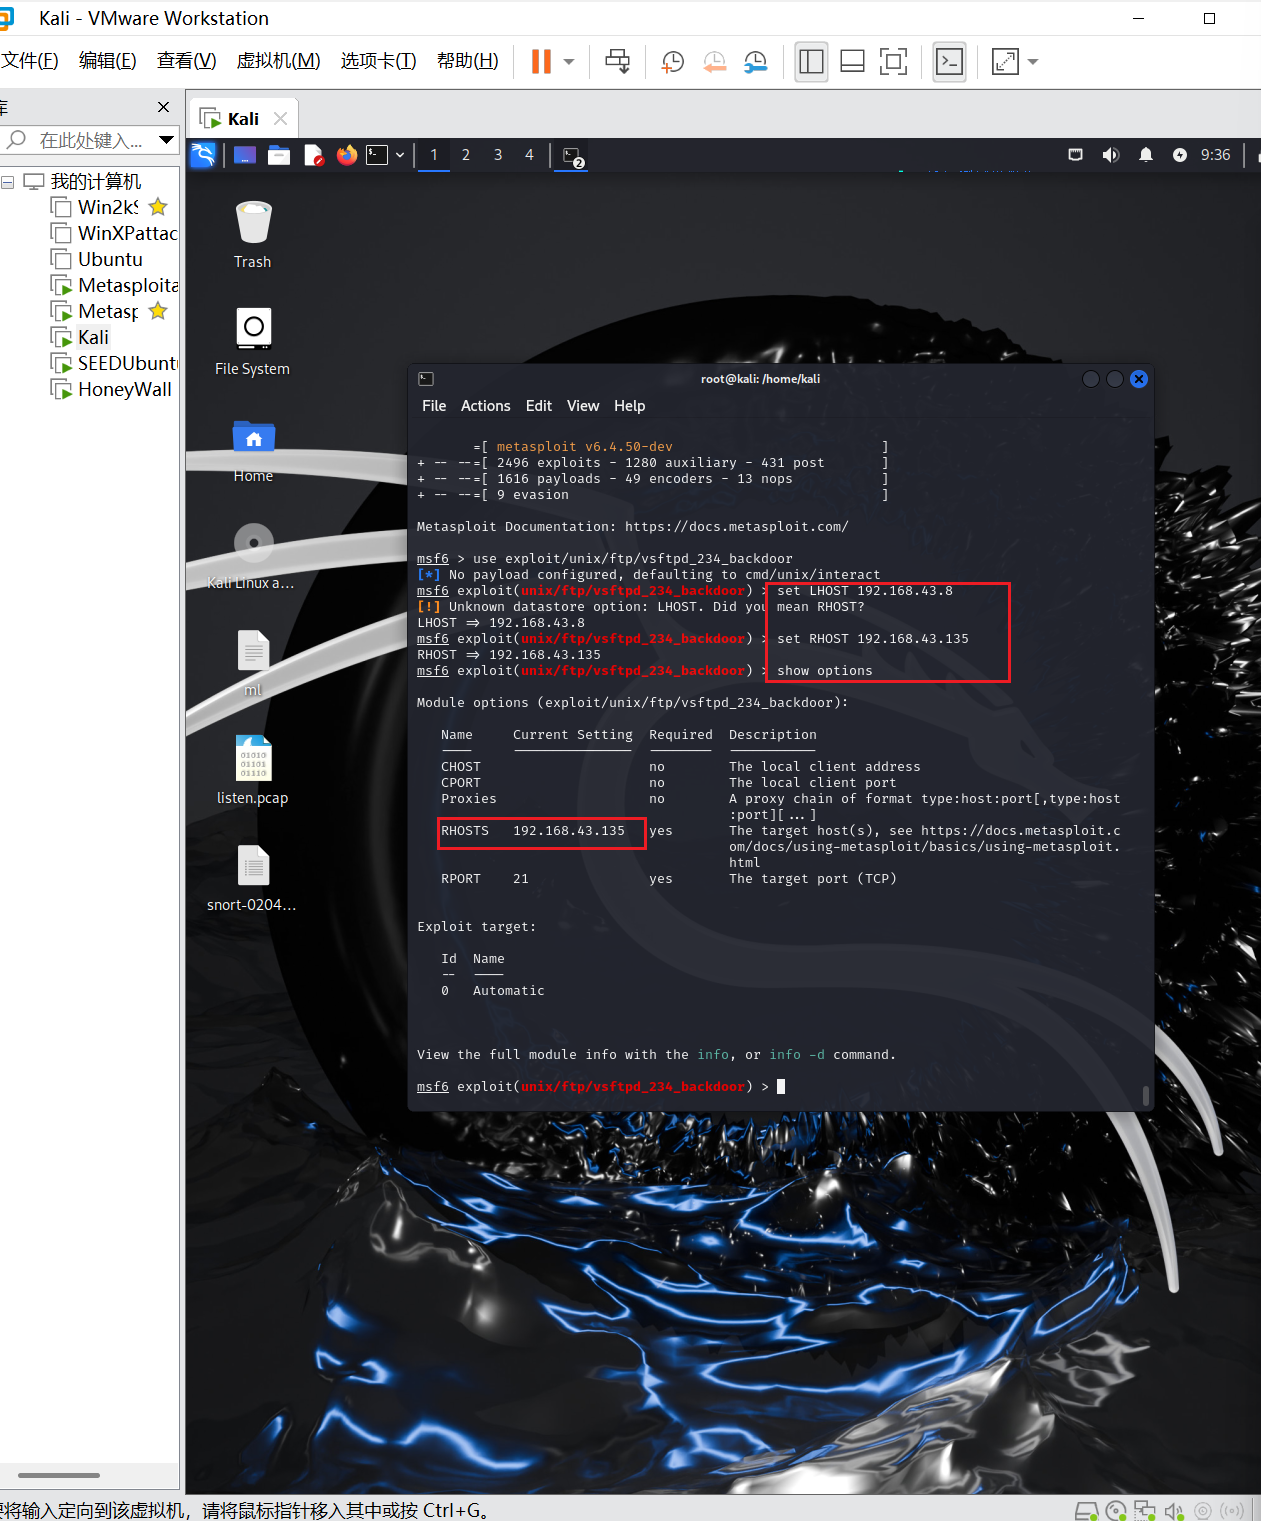
Task: Open the Trash desktop icon
Action: pyautogui.click(x=253, y=235)
